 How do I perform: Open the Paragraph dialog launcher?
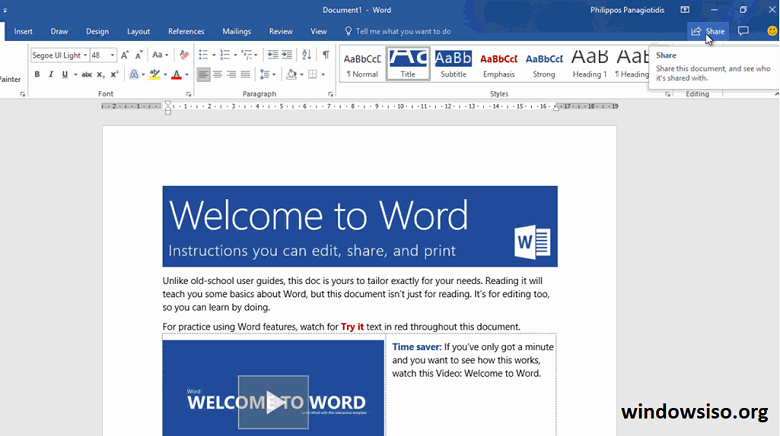point(330,94)
